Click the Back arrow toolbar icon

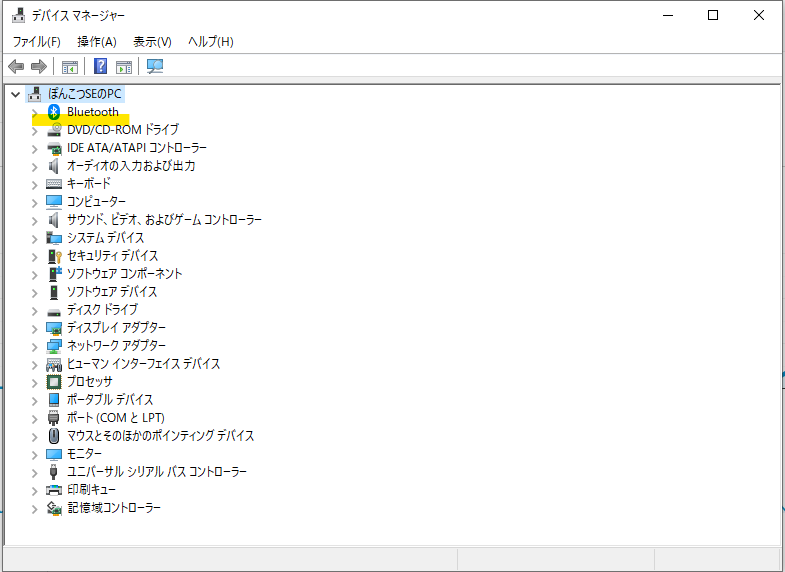[16, 66]
